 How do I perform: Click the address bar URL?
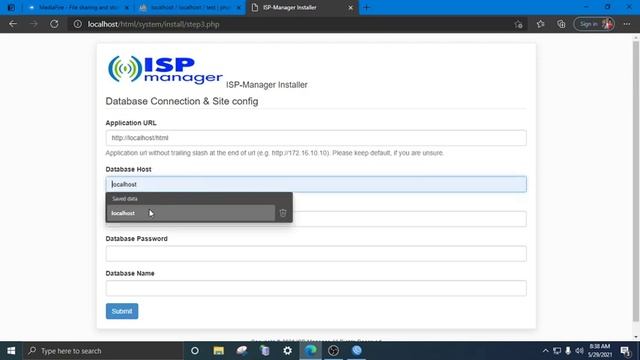tap(153, 24)
